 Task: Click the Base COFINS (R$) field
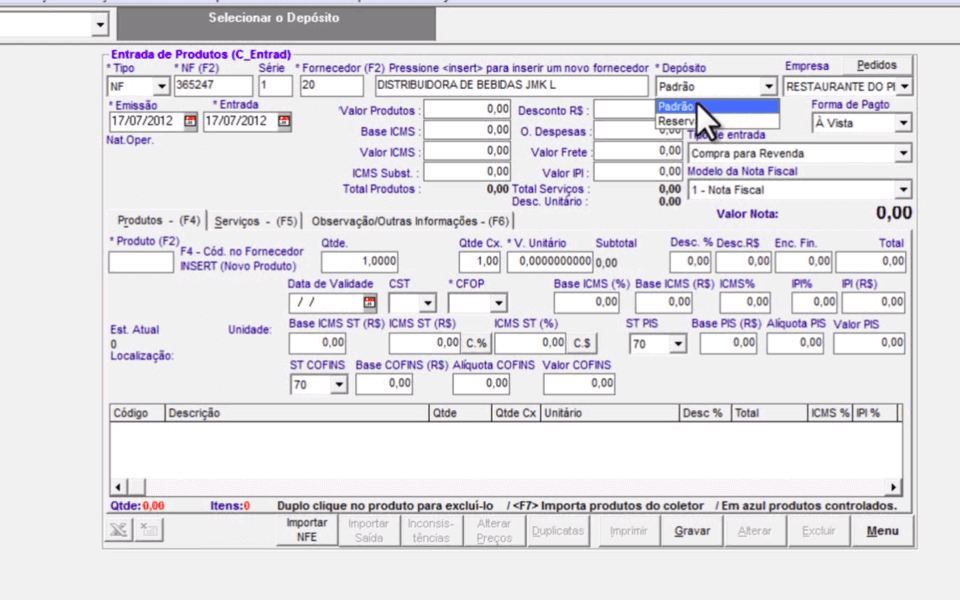(384, 384)
